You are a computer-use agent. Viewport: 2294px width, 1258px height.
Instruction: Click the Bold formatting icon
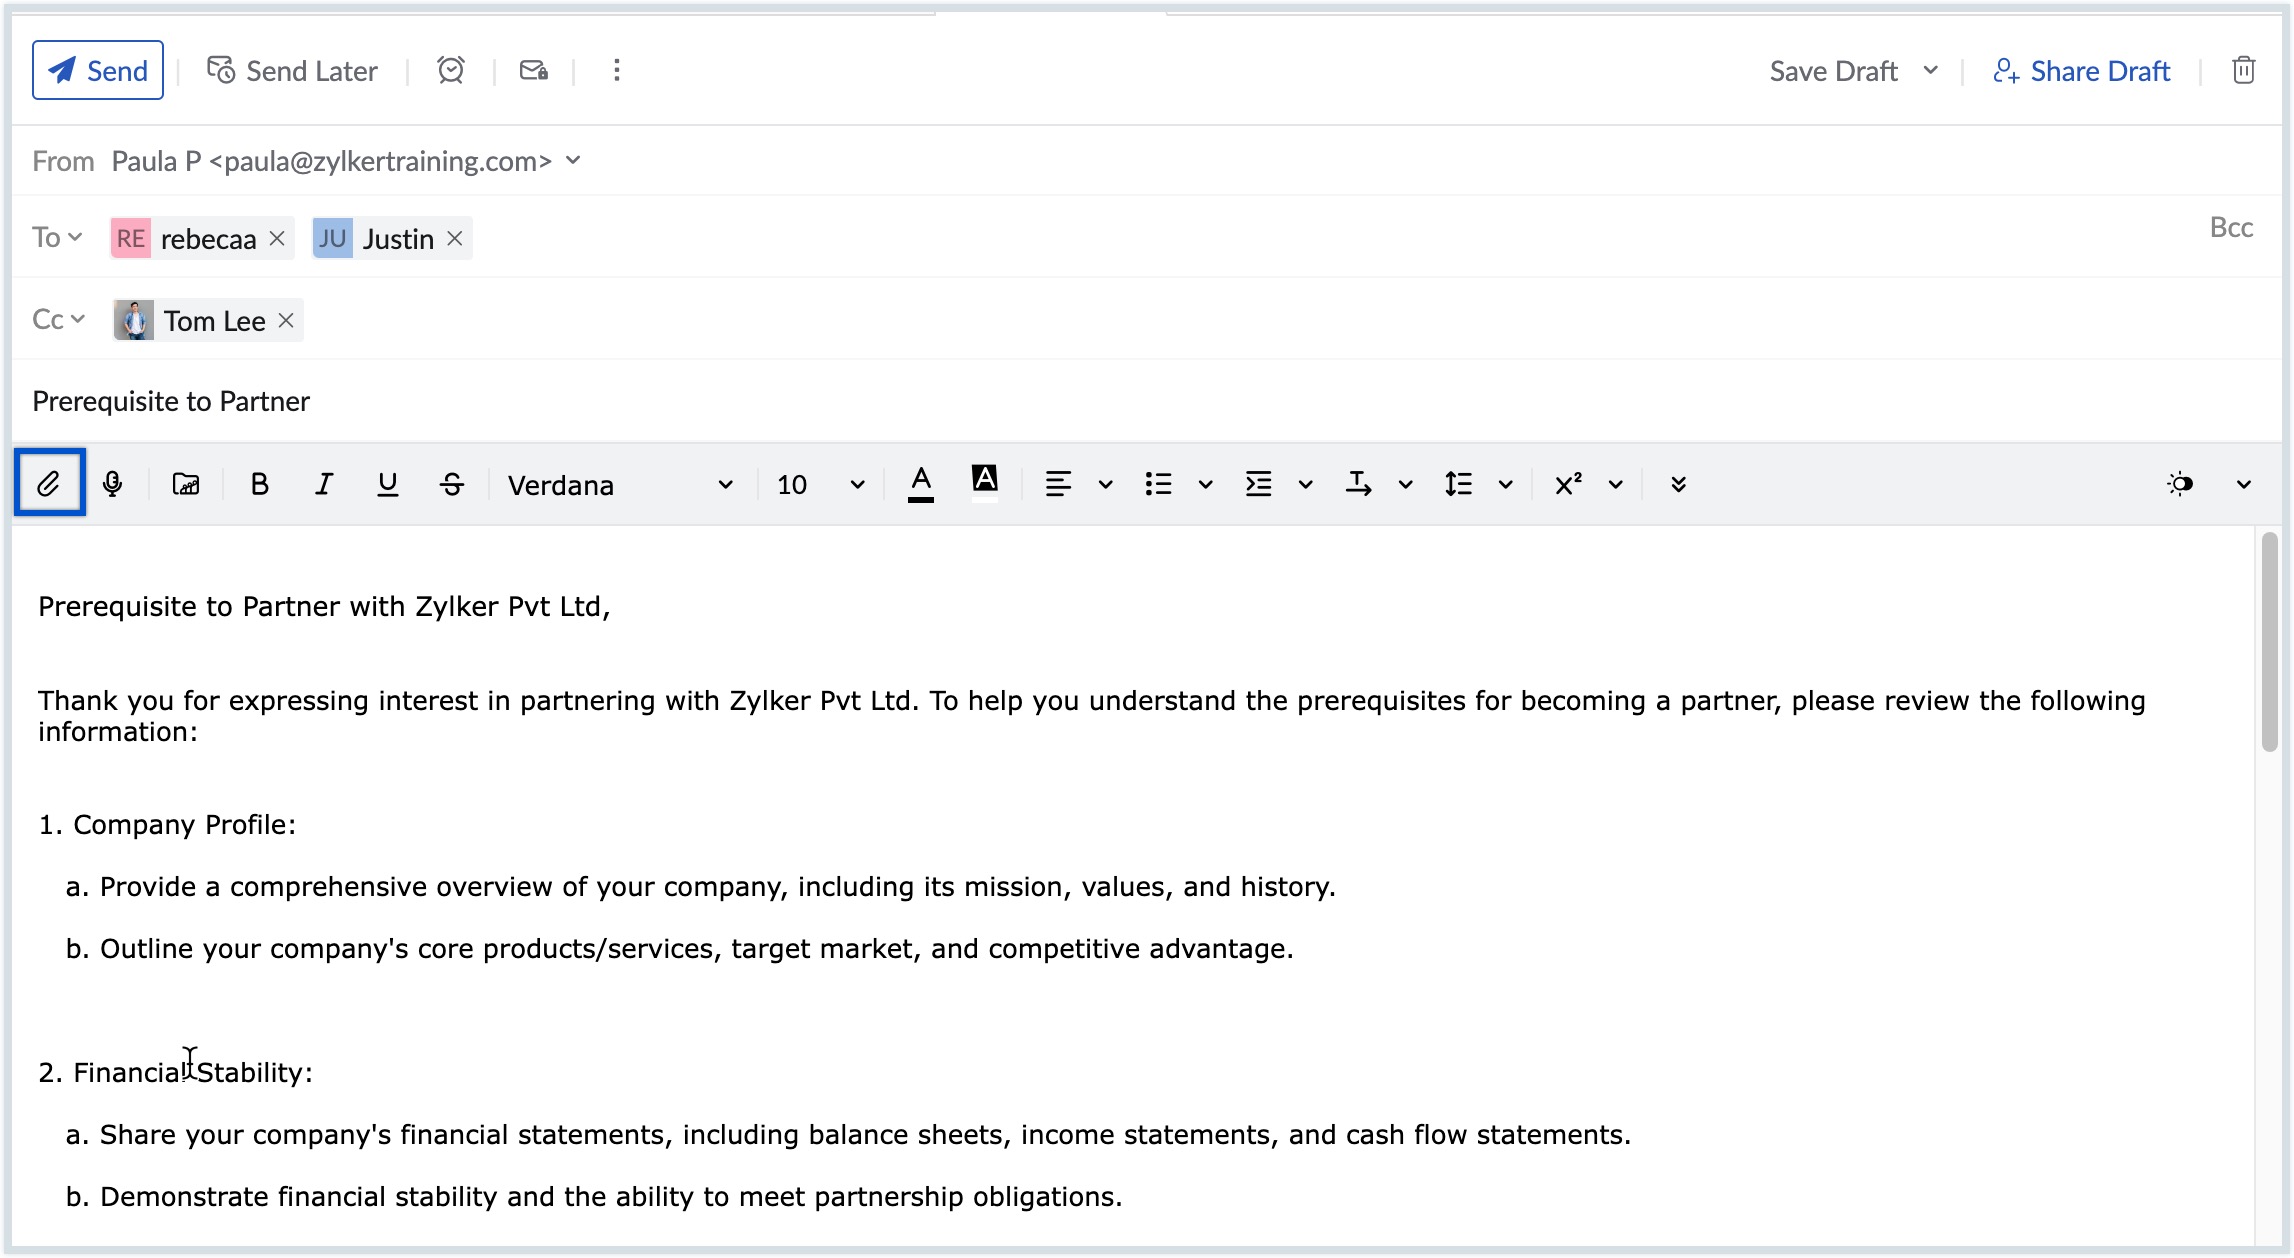[260, 483]
